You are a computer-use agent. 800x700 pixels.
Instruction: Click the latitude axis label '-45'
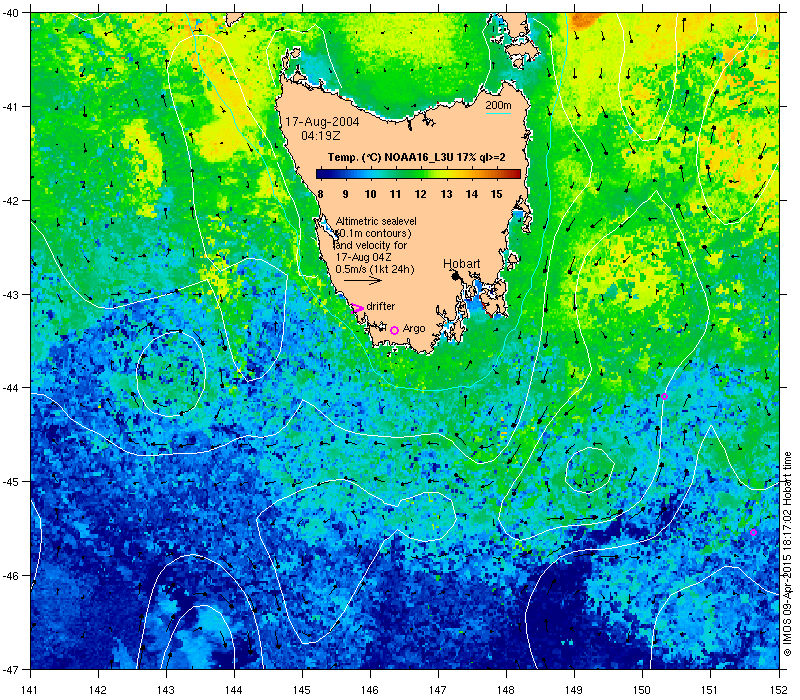10,482
